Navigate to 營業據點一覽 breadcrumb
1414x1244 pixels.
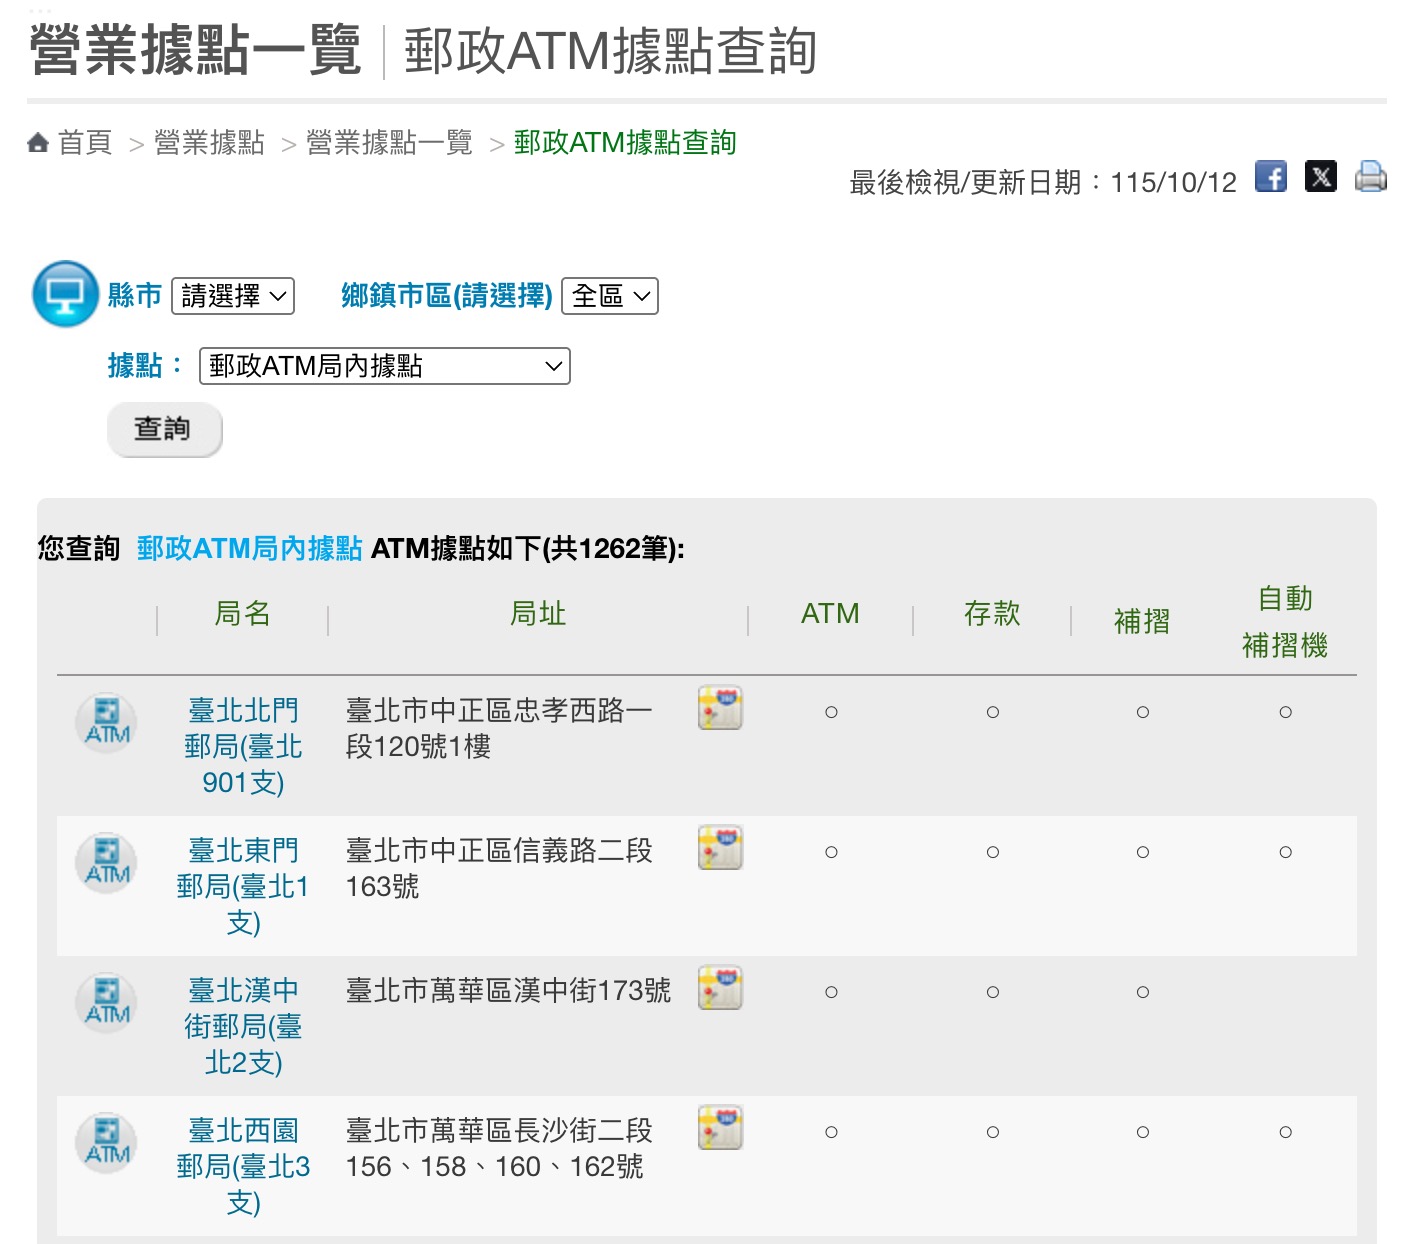click(x=389, y=143)
